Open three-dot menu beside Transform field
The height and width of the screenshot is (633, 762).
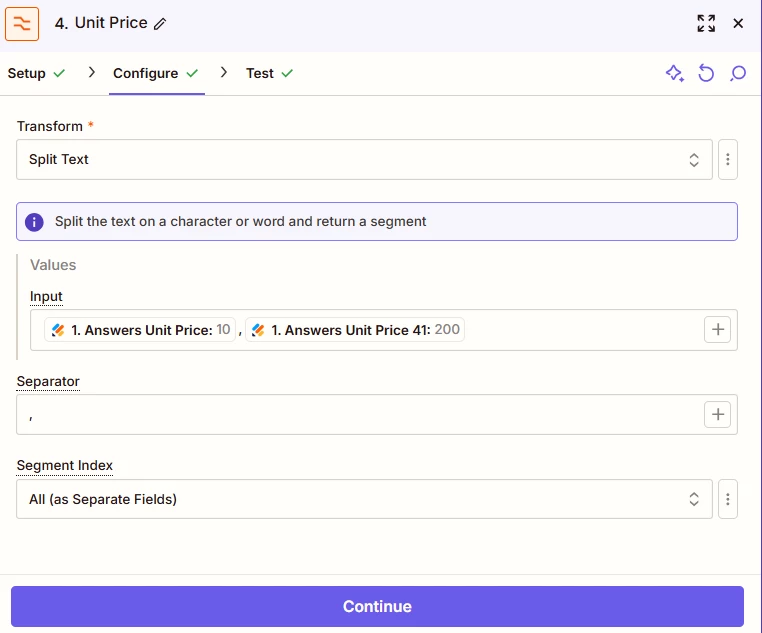pyautogui.click(x=727, y=159)
